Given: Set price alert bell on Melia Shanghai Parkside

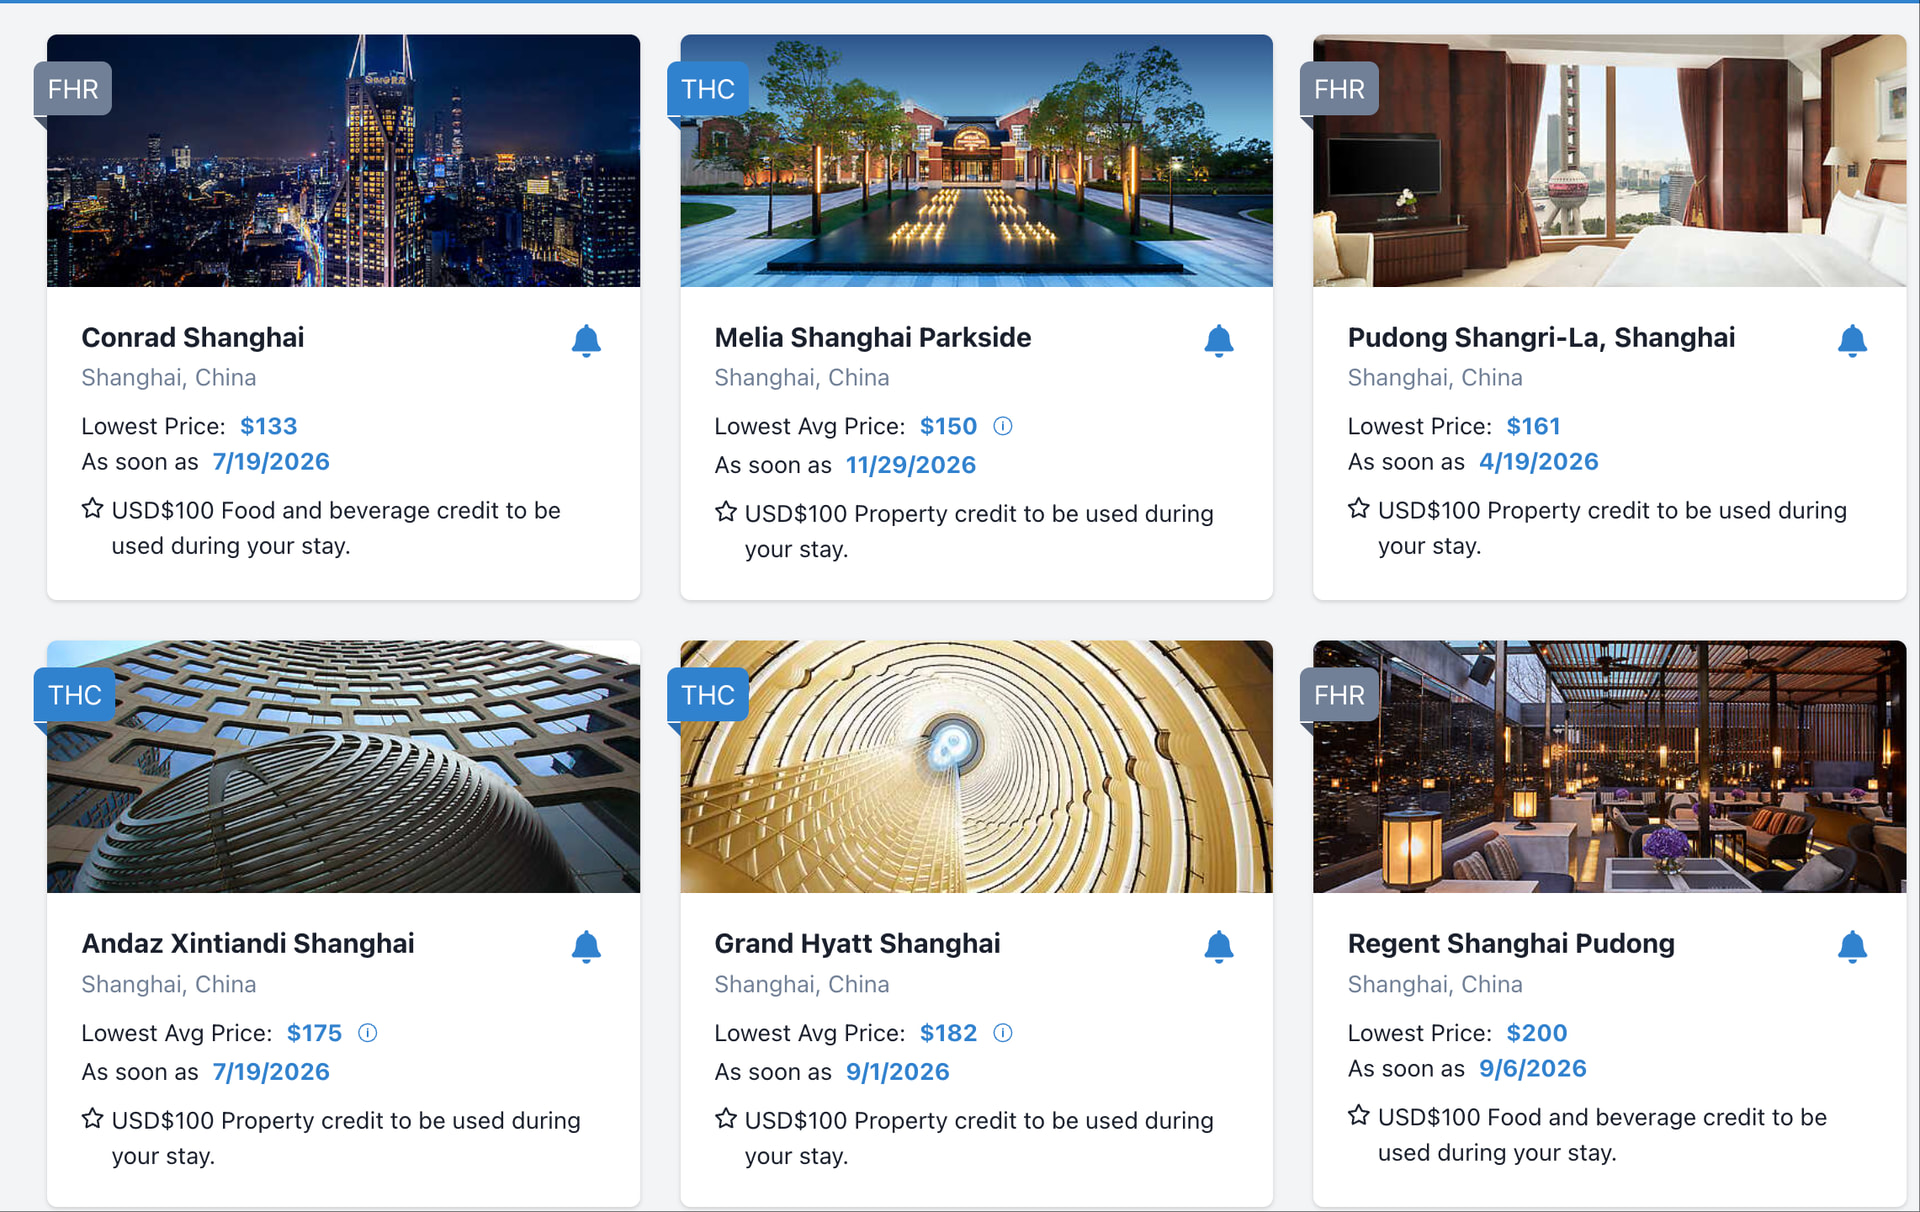Looking at the screenshot, I should [x=1218, y=340].
